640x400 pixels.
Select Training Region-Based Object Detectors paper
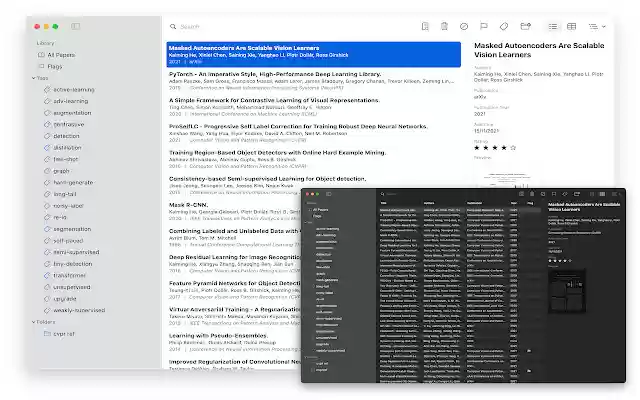click(x=313, y=159)
